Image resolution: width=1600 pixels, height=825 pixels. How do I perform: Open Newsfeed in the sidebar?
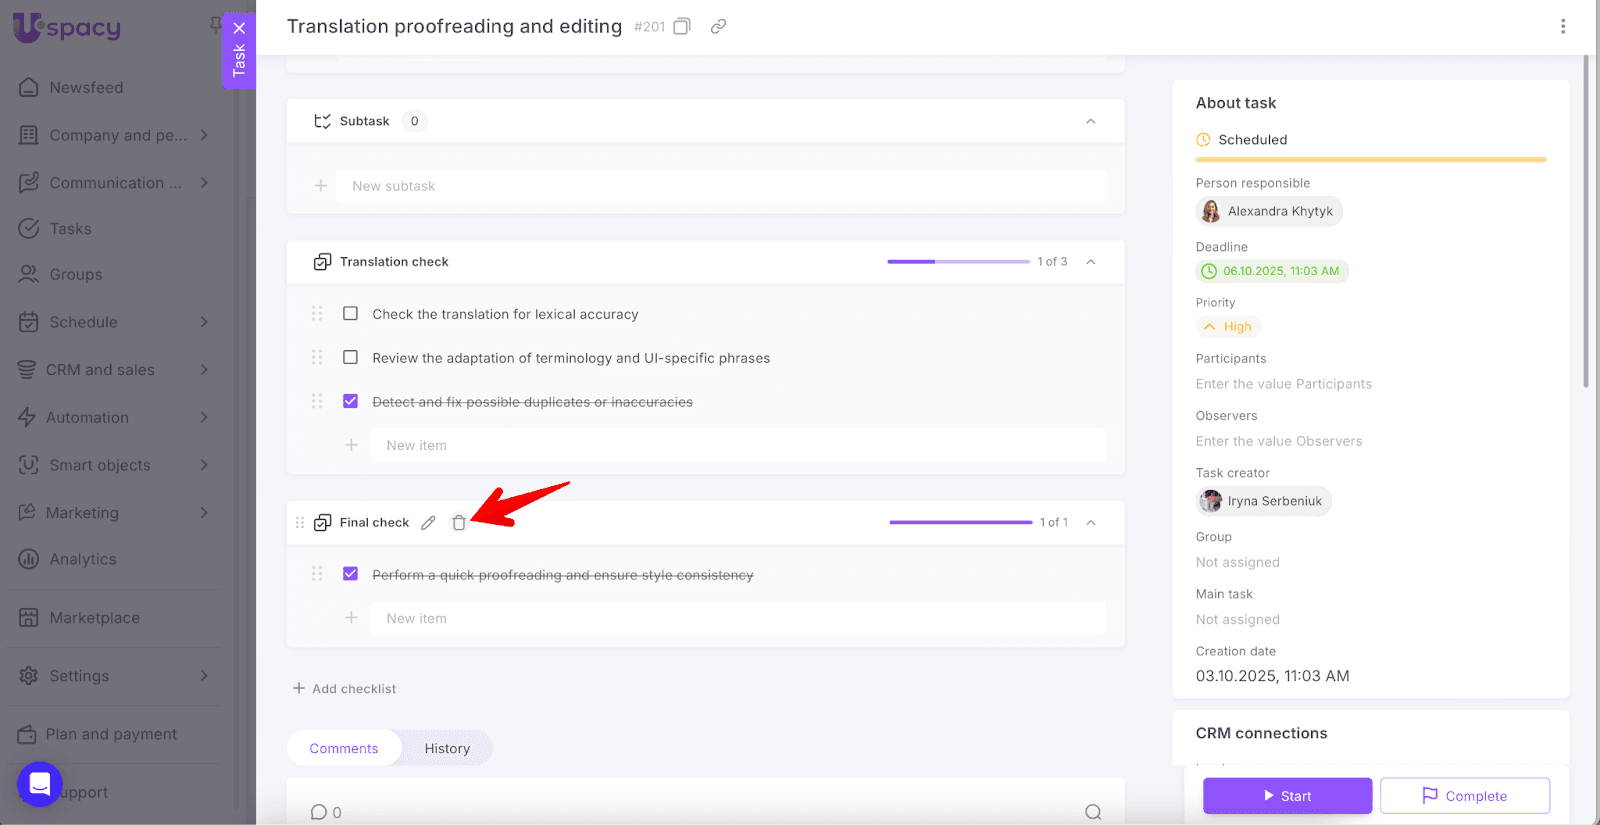86,88
